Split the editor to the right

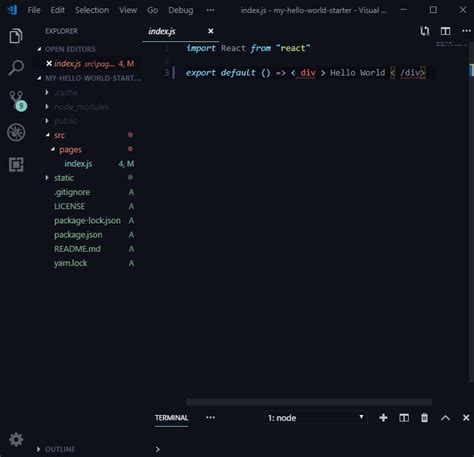click(445, 31)
